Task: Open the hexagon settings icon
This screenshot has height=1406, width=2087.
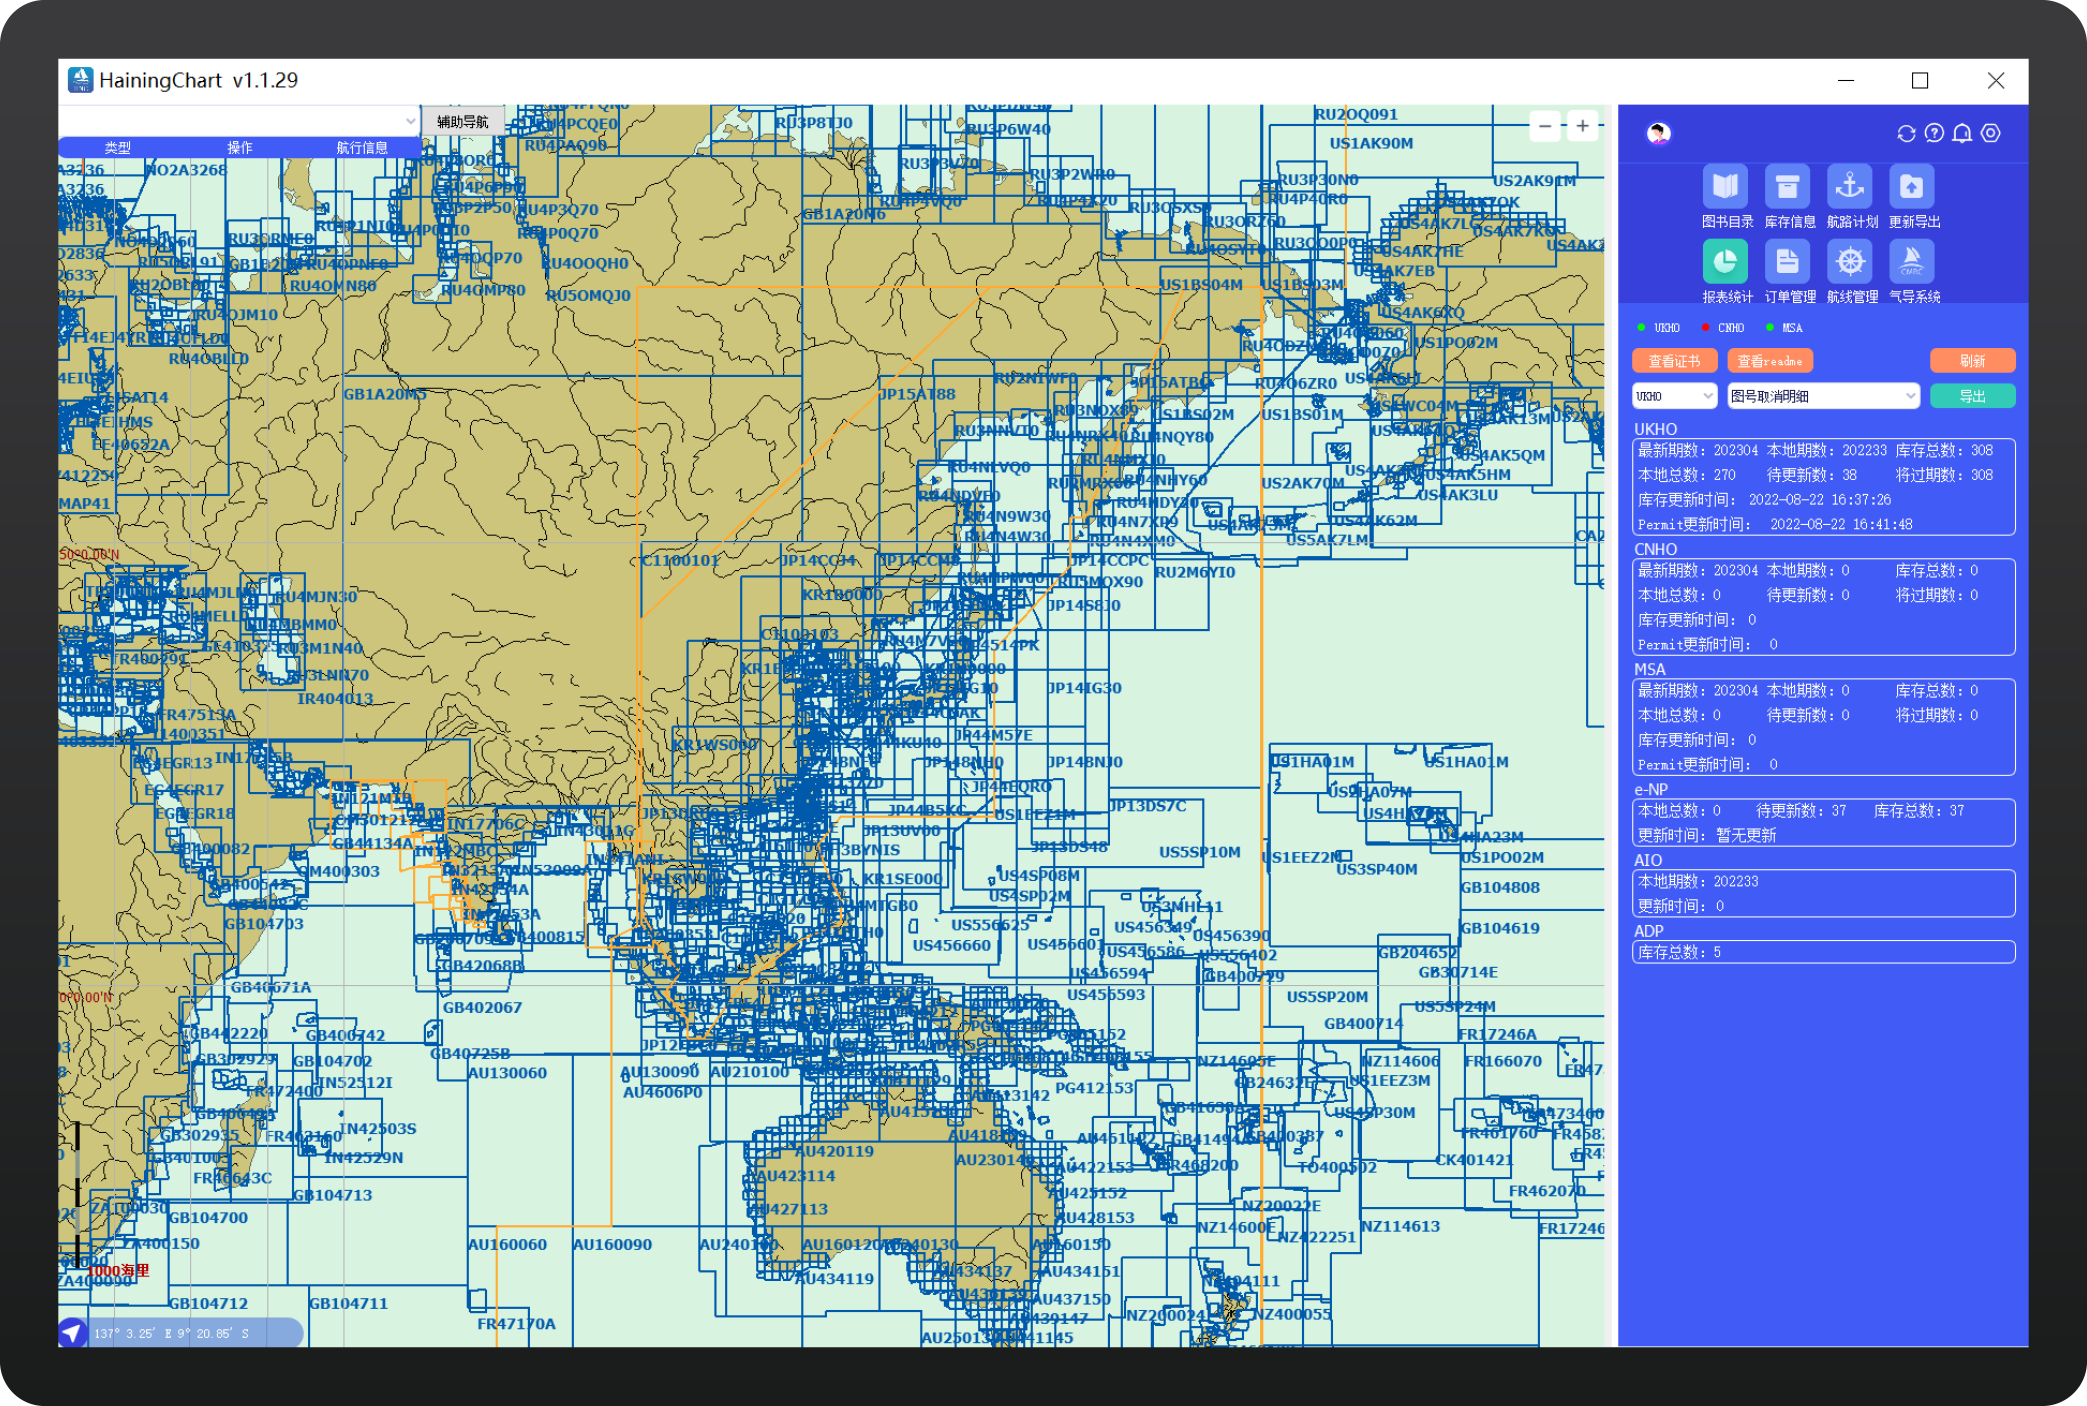Action: coord(1991,134)
